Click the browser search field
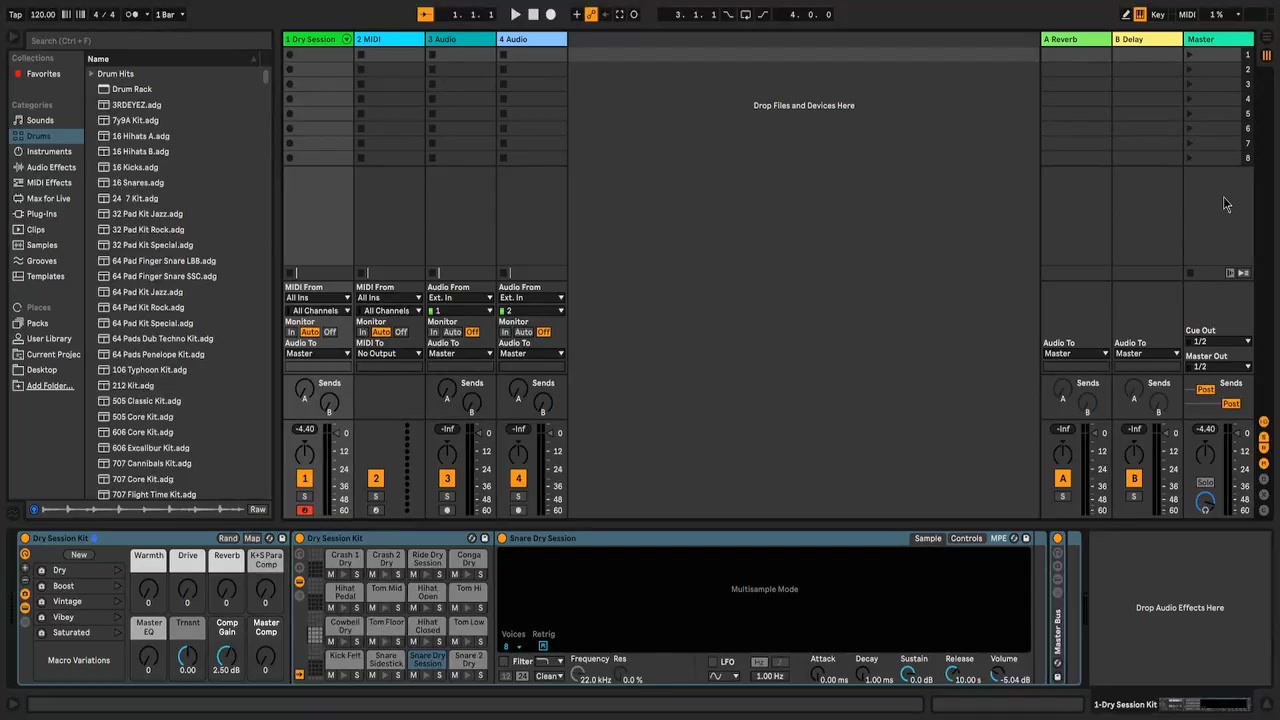 [140, 41]
